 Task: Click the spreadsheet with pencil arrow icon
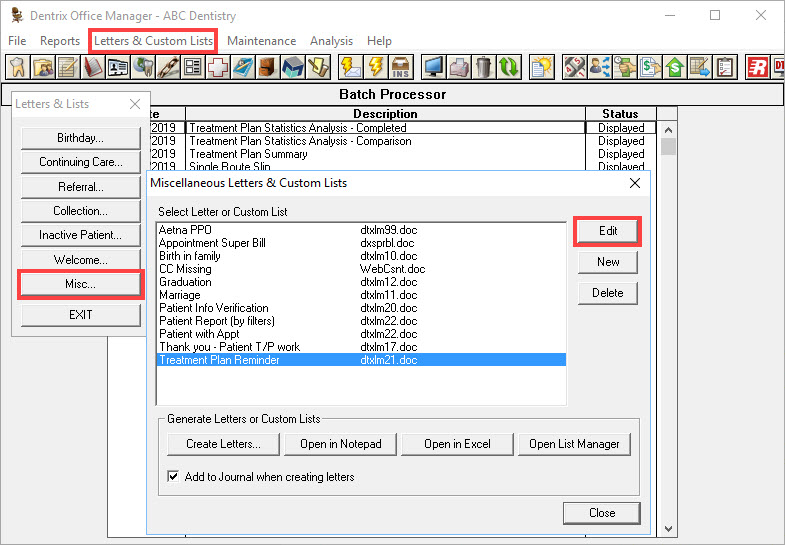point(700,67)
